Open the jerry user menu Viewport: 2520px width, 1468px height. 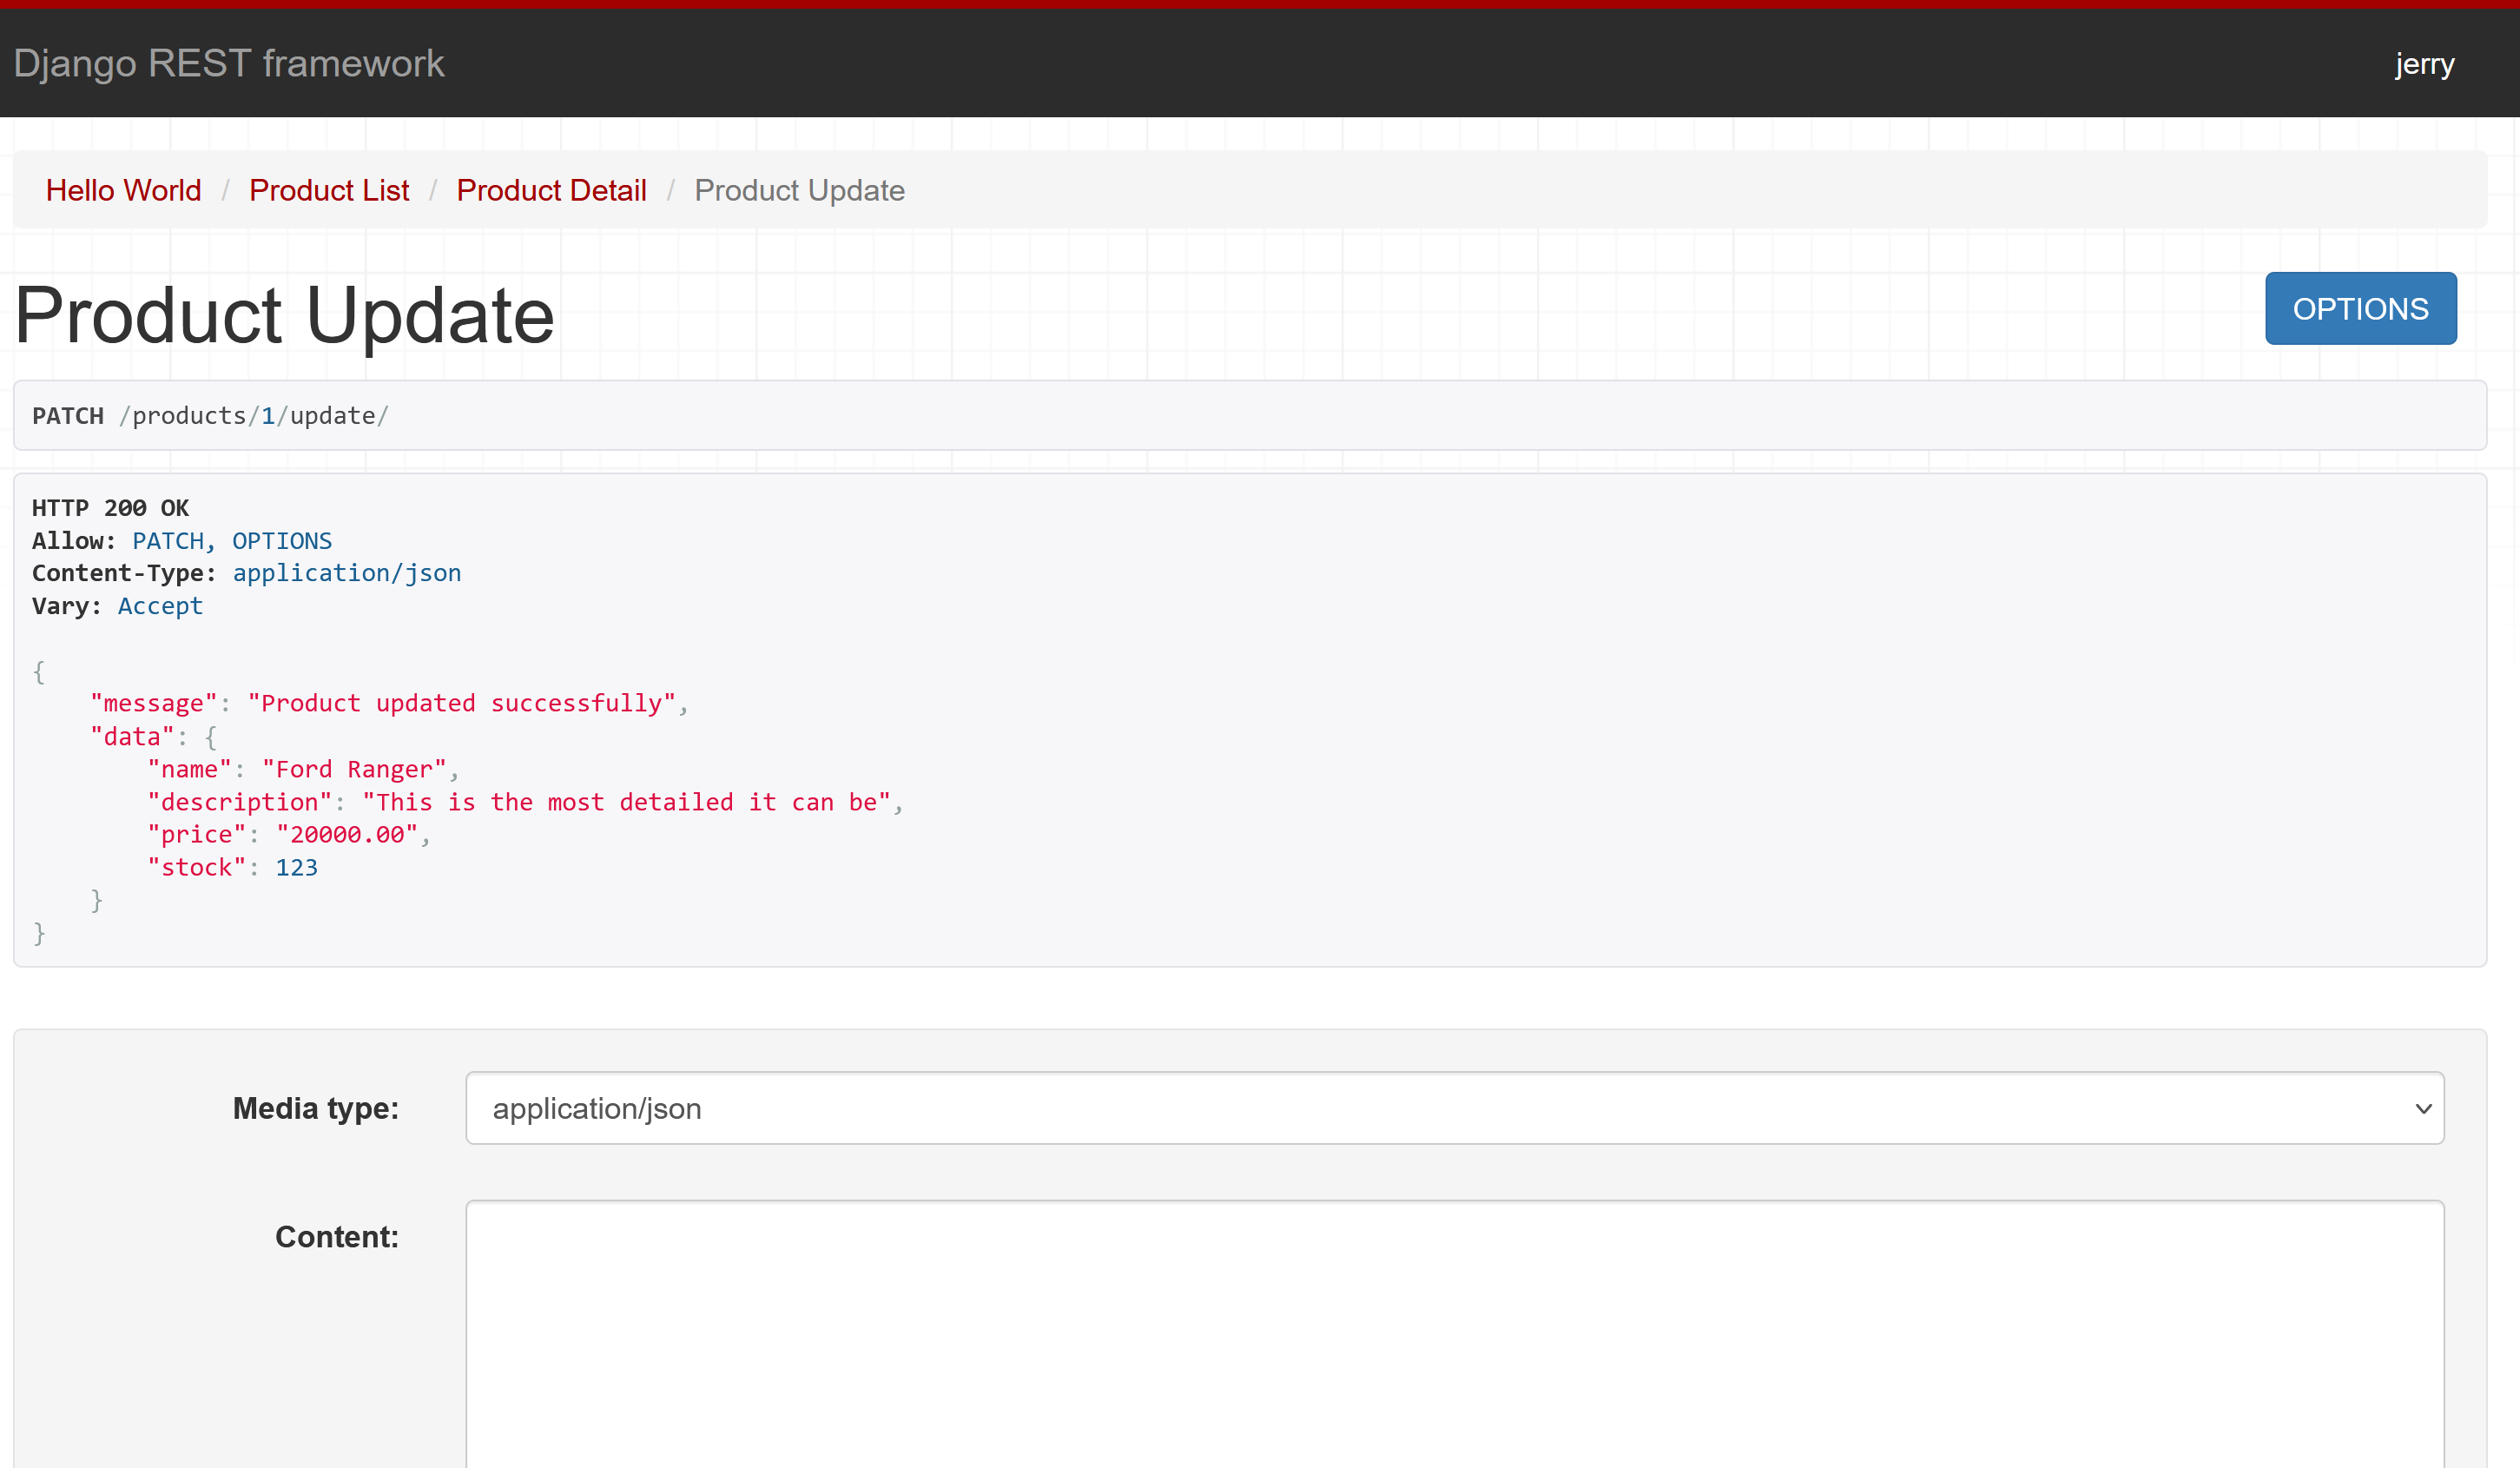(2423, 64)
